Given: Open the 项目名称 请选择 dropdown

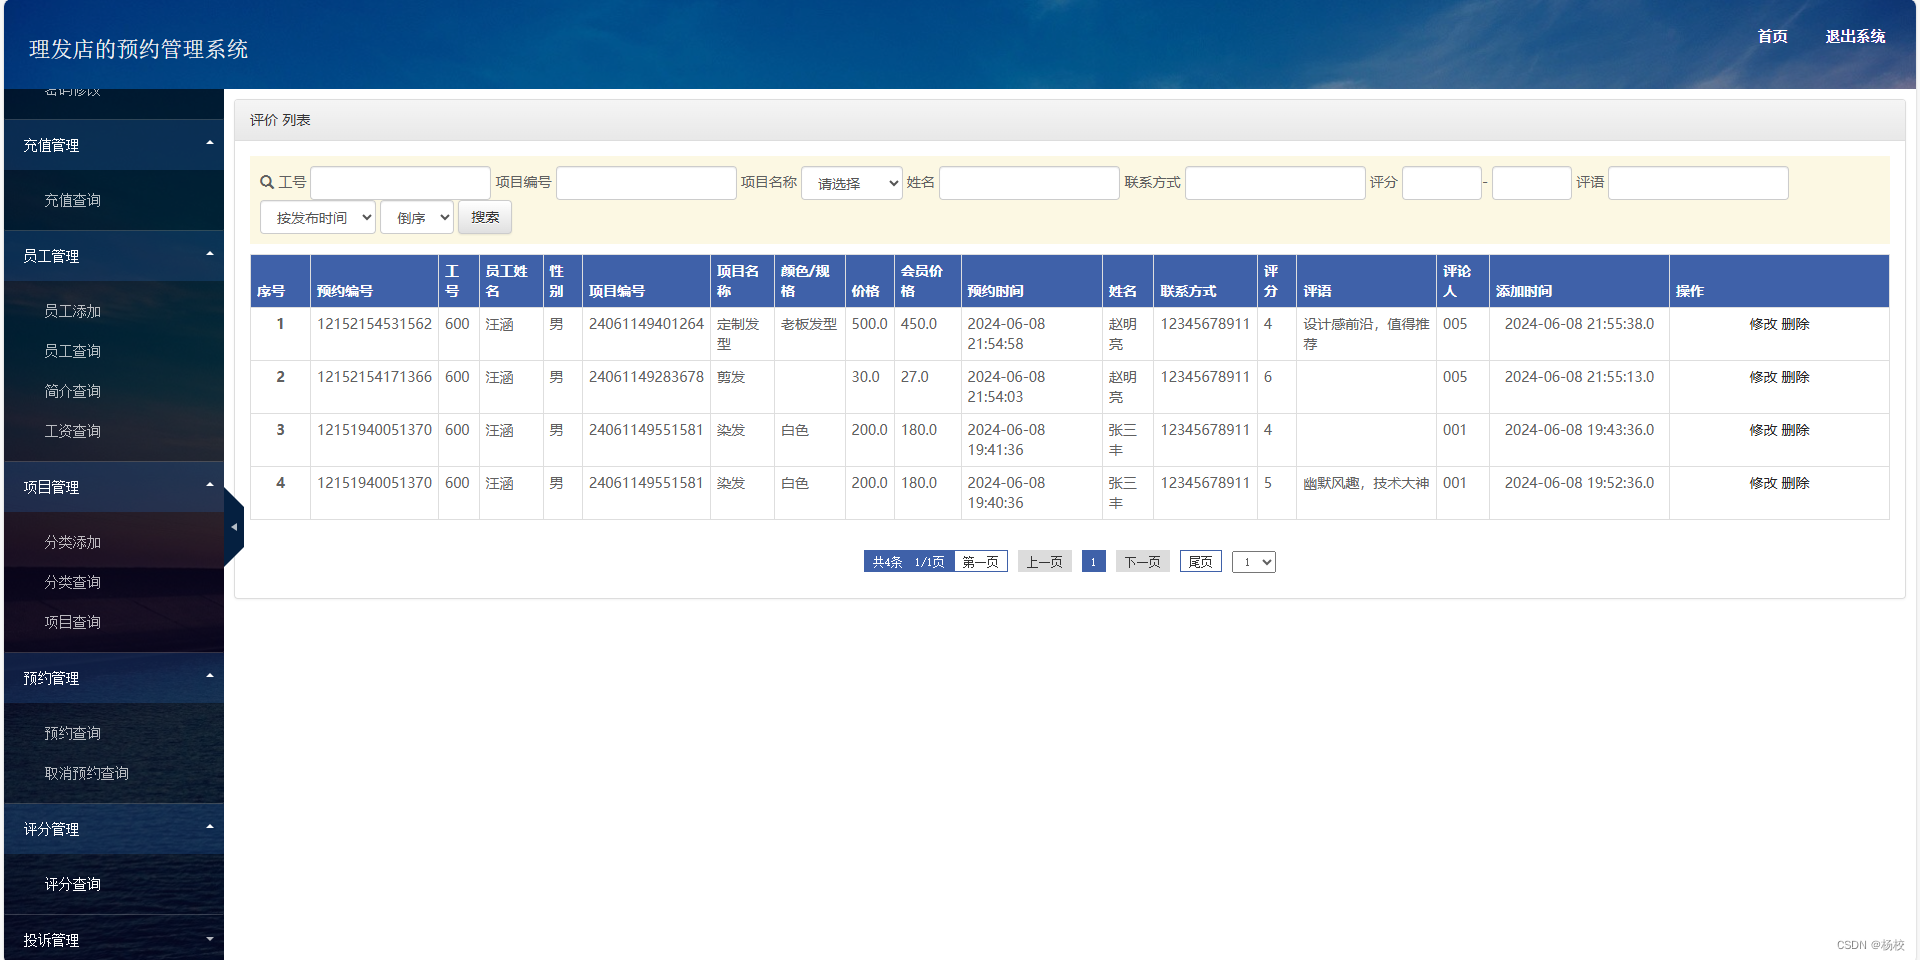Looking at the screenshot, I should tap(852, 183).
